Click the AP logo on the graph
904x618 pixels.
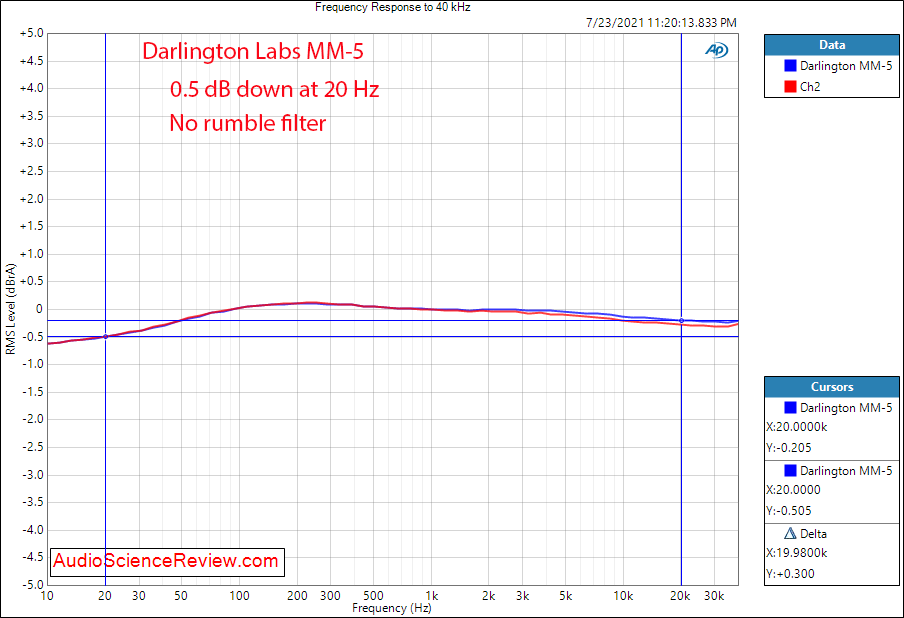[717, 50]
